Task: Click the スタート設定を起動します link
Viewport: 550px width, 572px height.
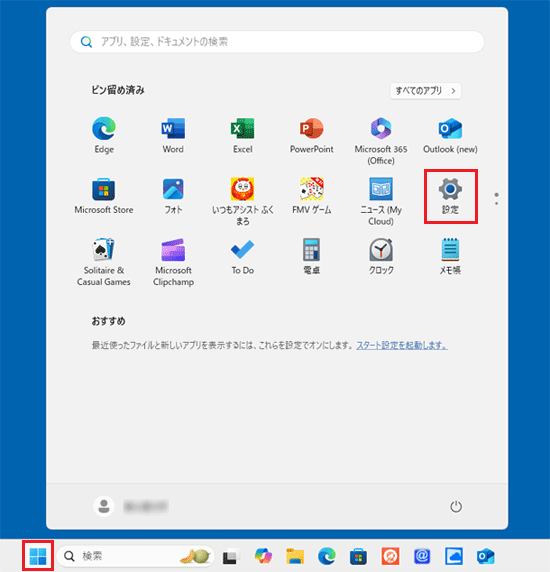Action: pos(402,345)
